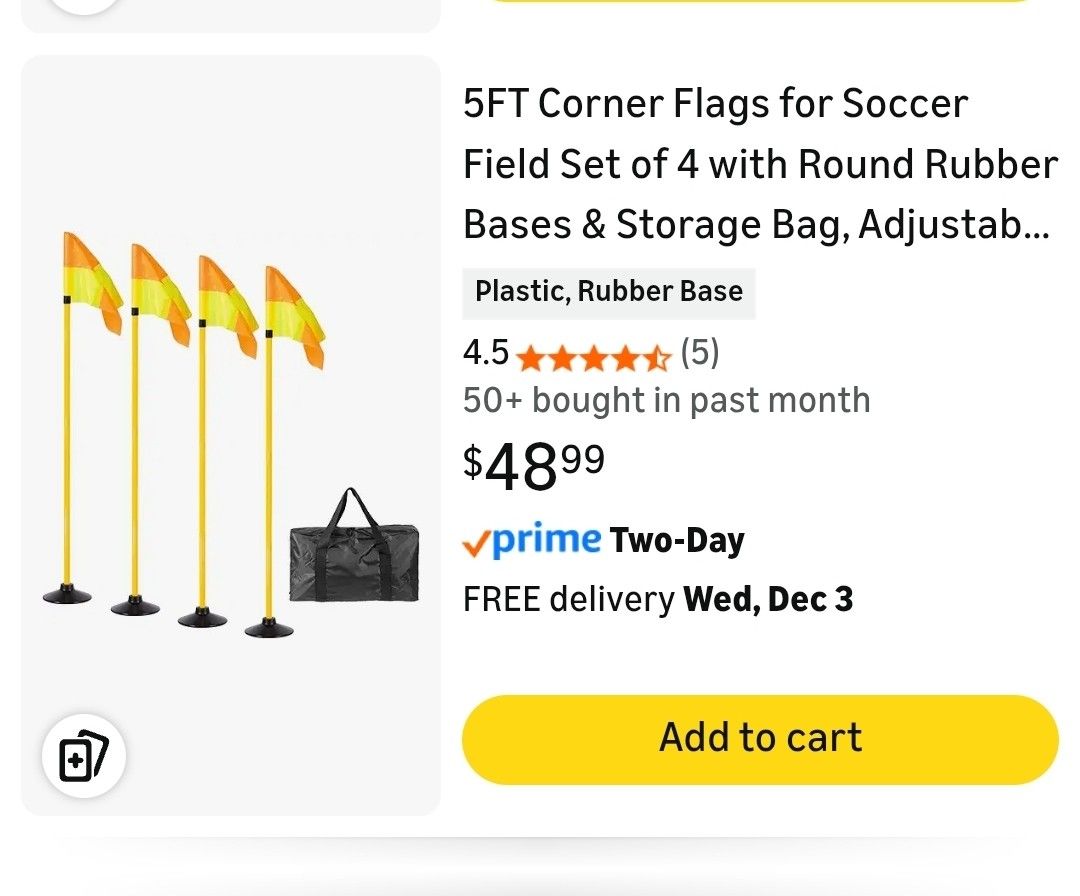The width and height of the screenshot is (1080, 896).
Task: Open reviews by clicking the (5) count
Action: [x=700, y=352]
